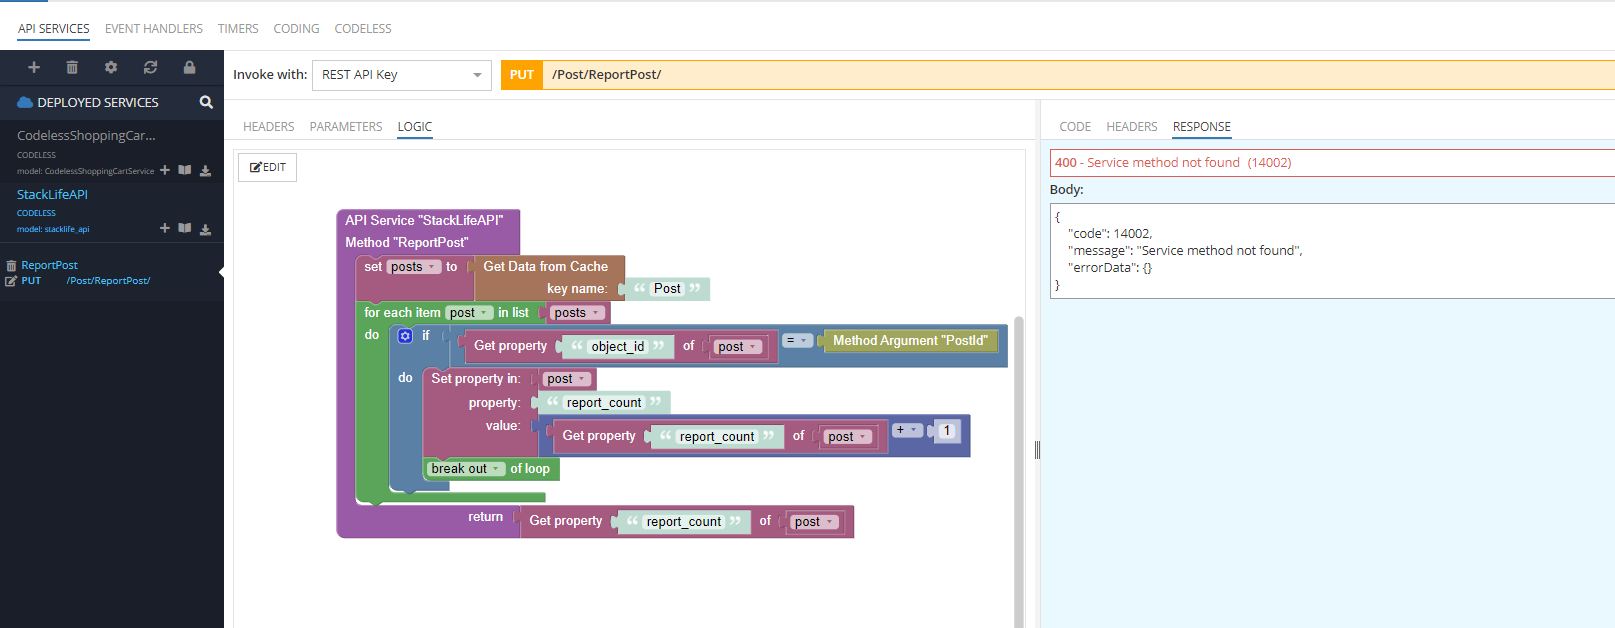The height and width of the screenshot is (628, 1615).
Task: Click the refresh services icon
Action: [x=150, y=68]
